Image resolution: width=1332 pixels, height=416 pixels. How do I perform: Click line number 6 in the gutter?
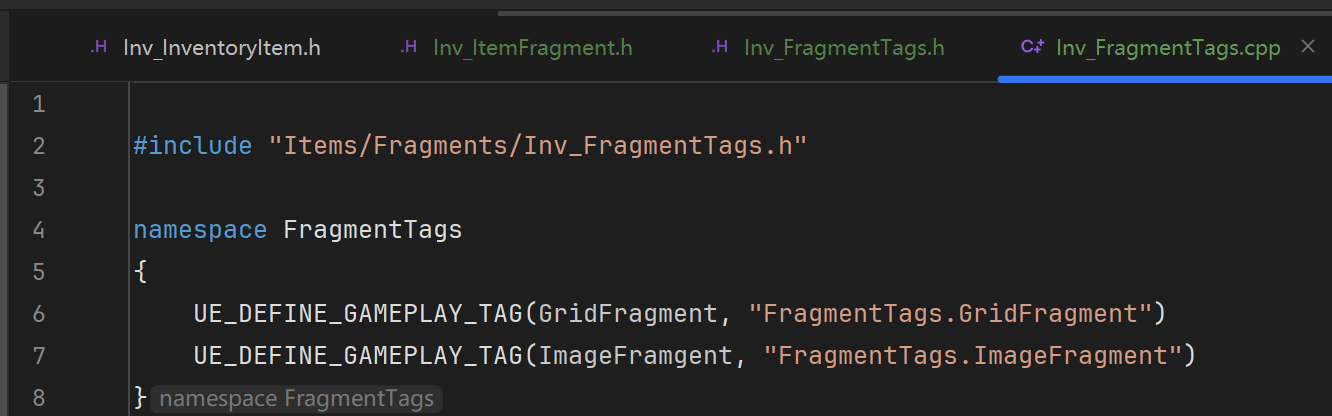point(39,314)
